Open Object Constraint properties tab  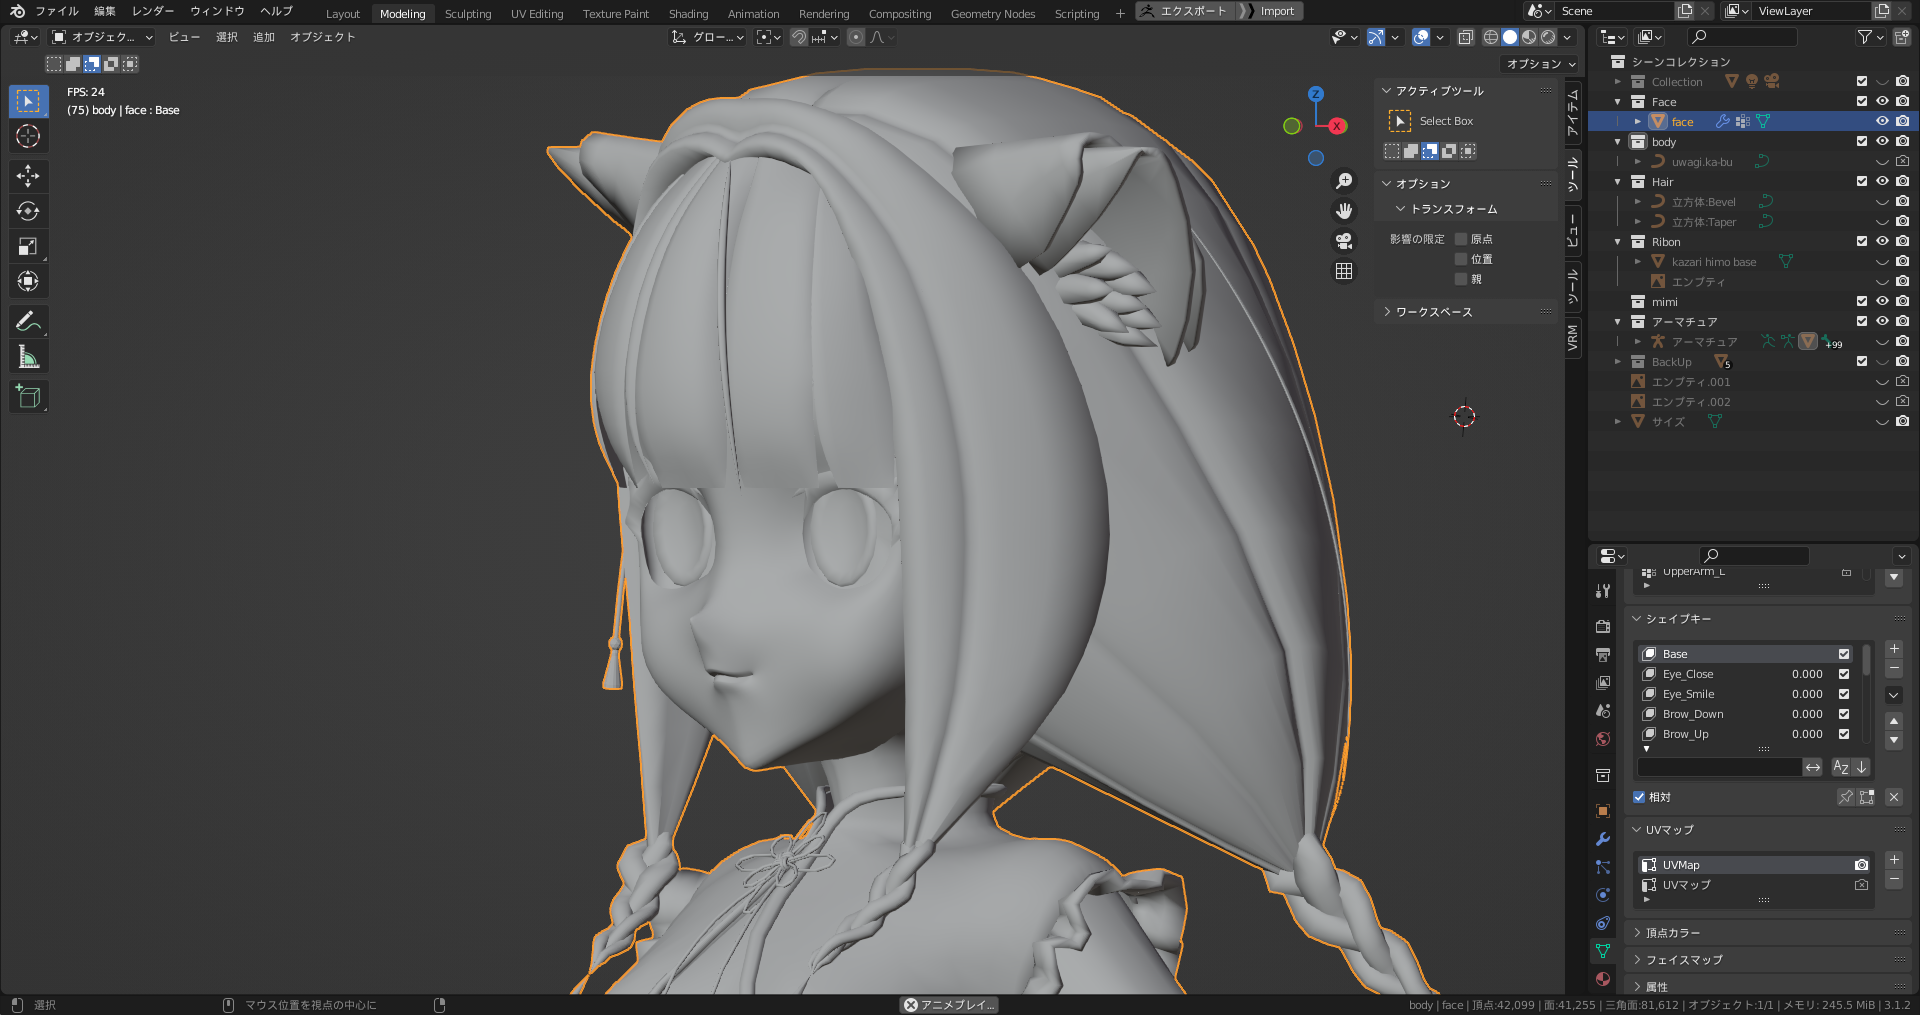click(x=1603, y=923)
